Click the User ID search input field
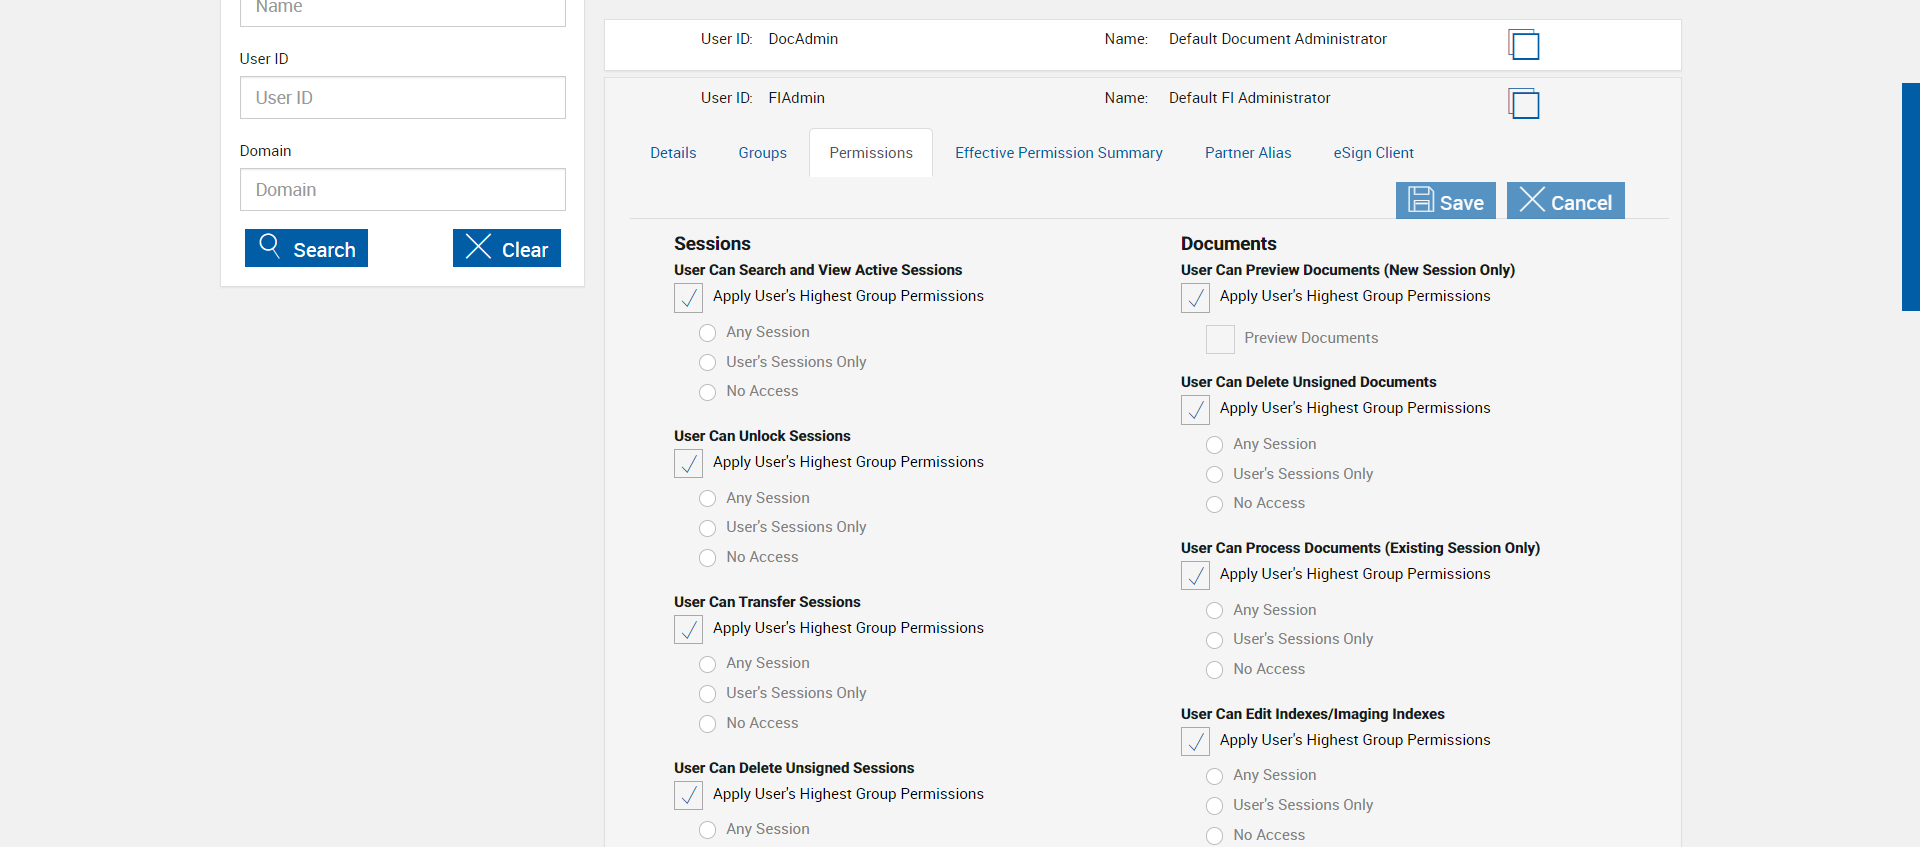Image resolution: width=1920 pixels, height=847 pixels. (x=402, y=98)
